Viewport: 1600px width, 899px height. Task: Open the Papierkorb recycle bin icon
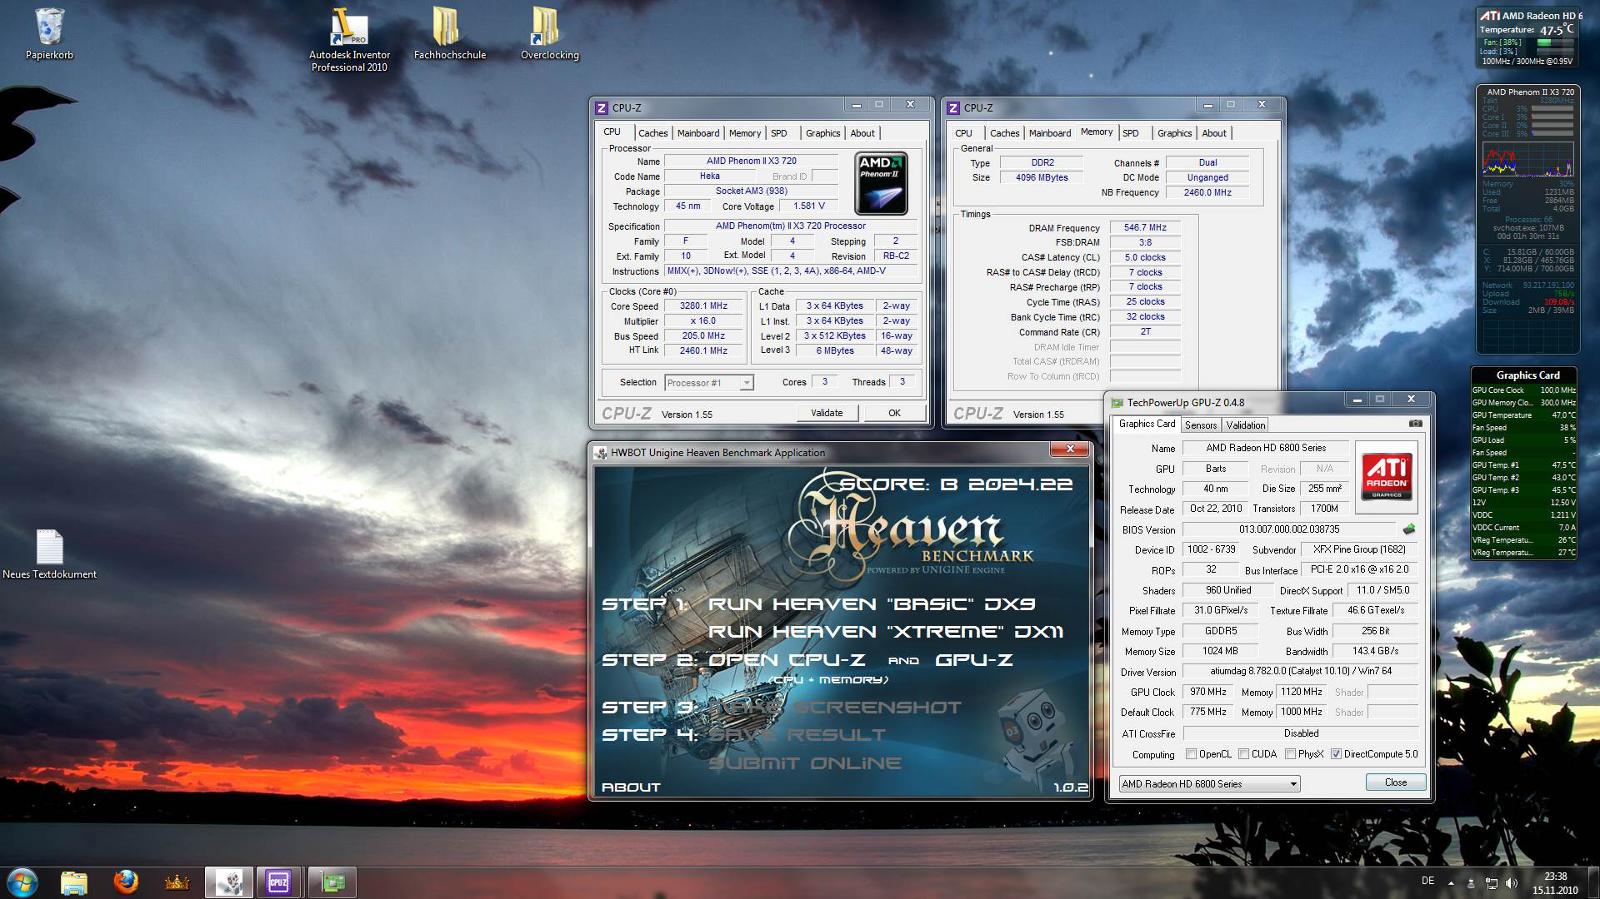[x=49, y=34]
